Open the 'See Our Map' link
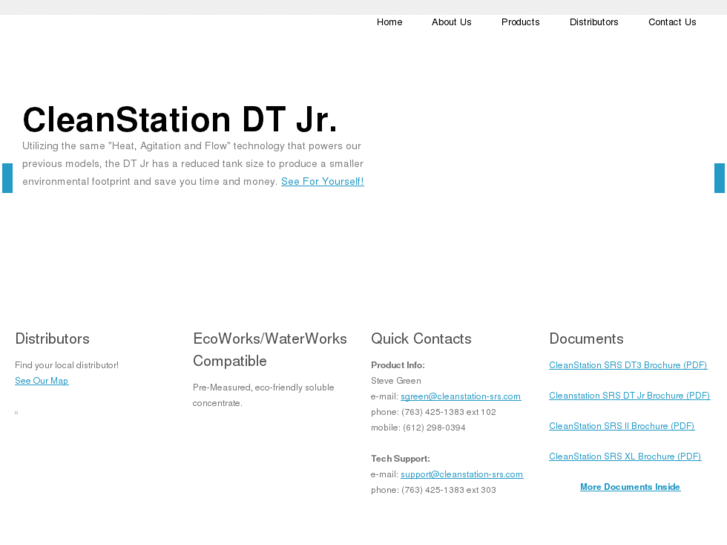This screenshot has height=545, width=727. [41, 381]
